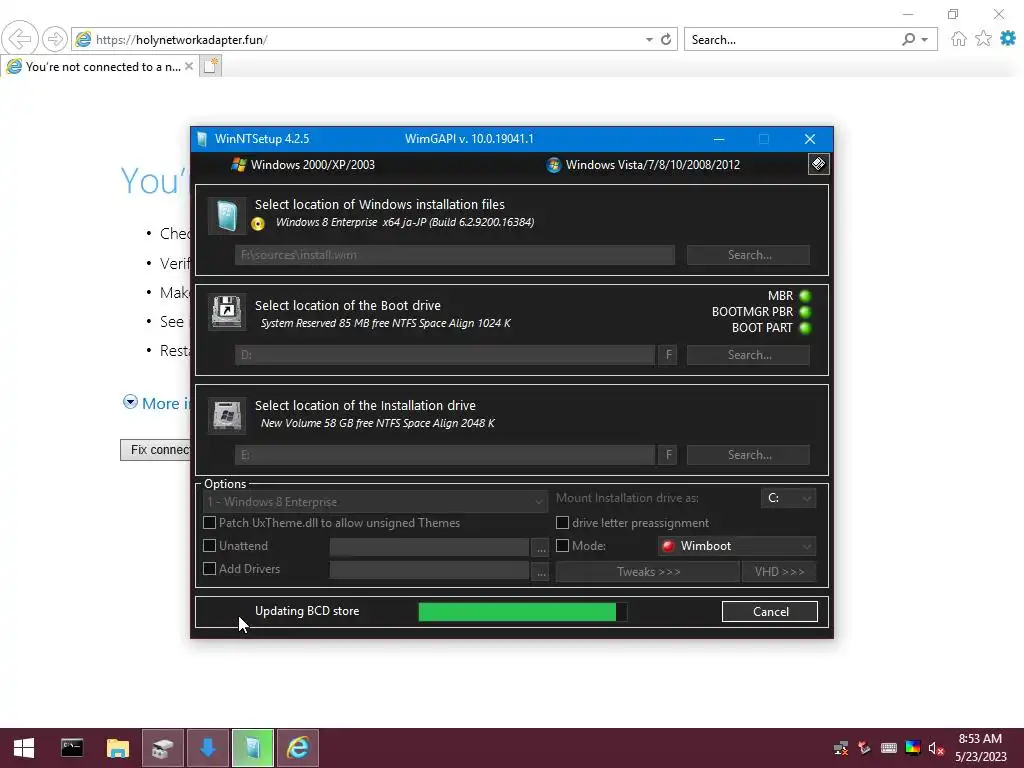Viewport: 1024px width, 768px height.
Task: Cancel the WinNTSetup installation
Action: (770, 612)
